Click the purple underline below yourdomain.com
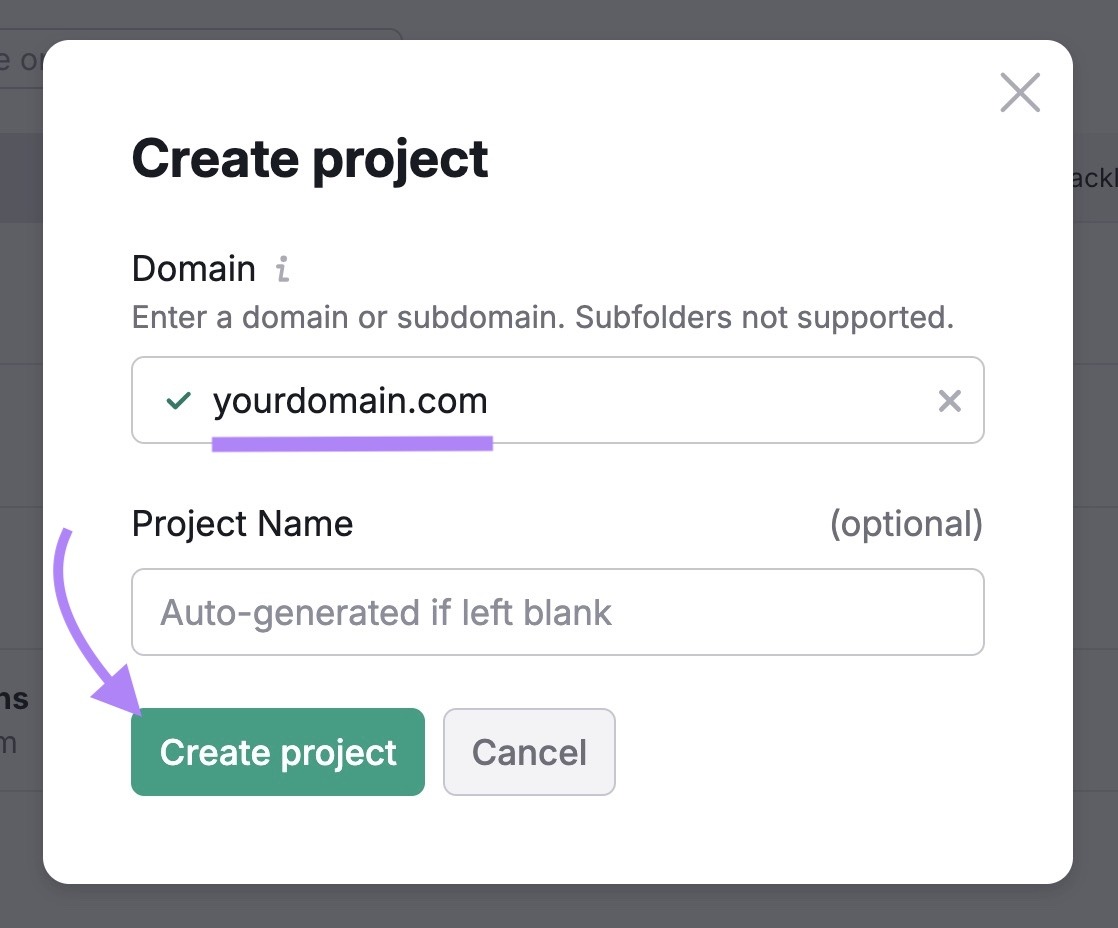Viewport: 1118px width, 928px height. [x=351, y=443]
